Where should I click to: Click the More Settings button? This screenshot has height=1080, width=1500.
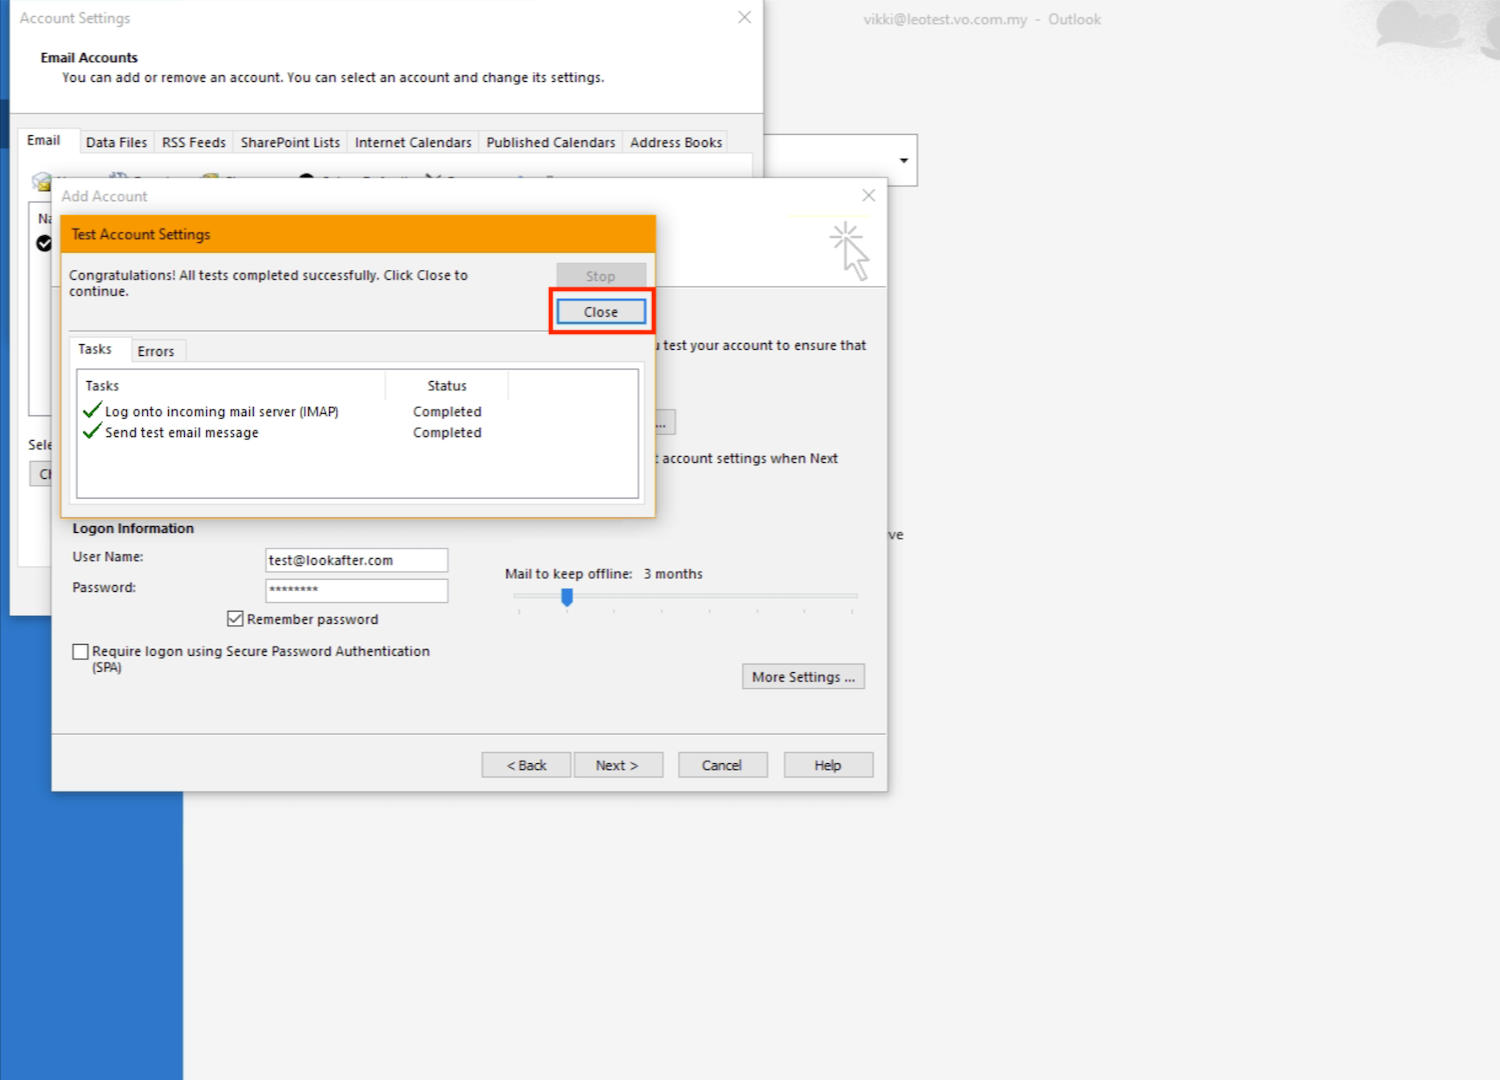(x=803, y=677)
